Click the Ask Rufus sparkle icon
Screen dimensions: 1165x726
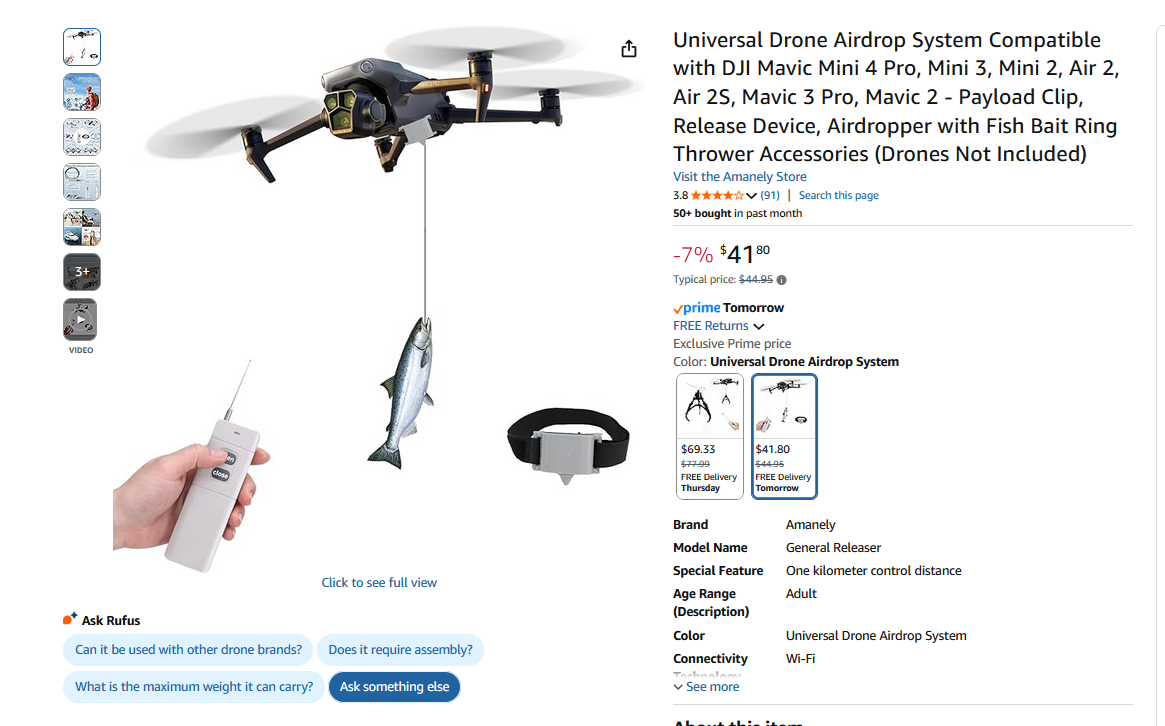tap(70, 618)
